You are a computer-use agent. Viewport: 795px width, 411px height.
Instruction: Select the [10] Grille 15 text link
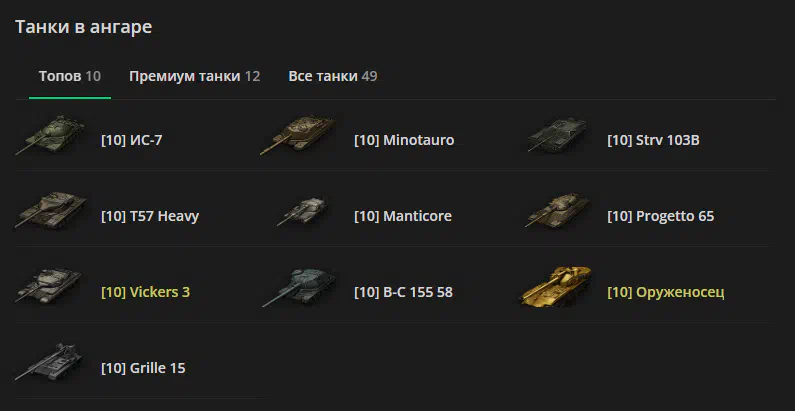point(143,368)
